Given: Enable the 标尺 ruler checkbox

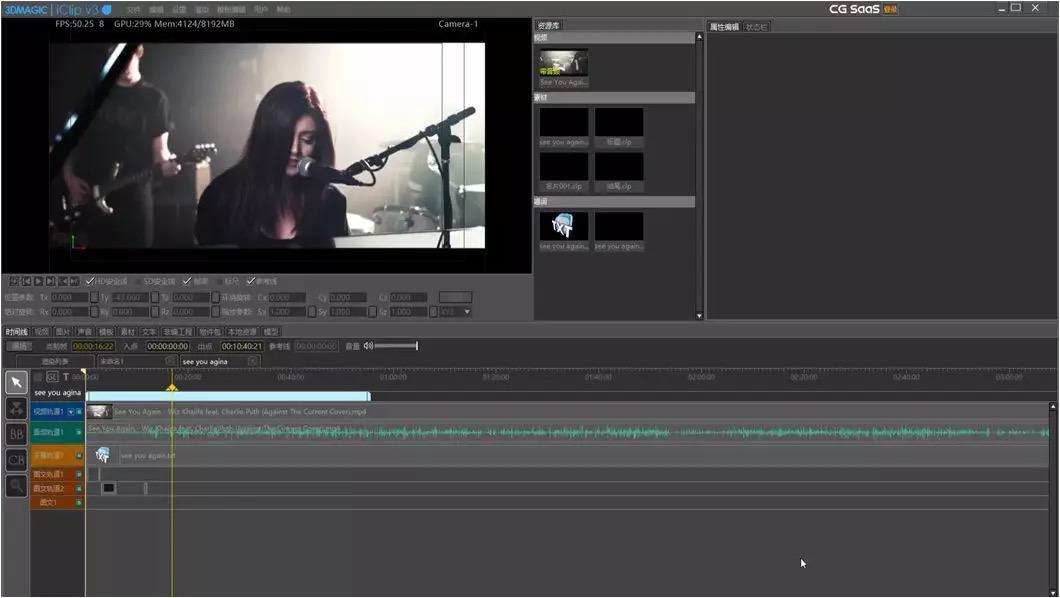Looking at the screenshot, I should [x=219, y=281].
